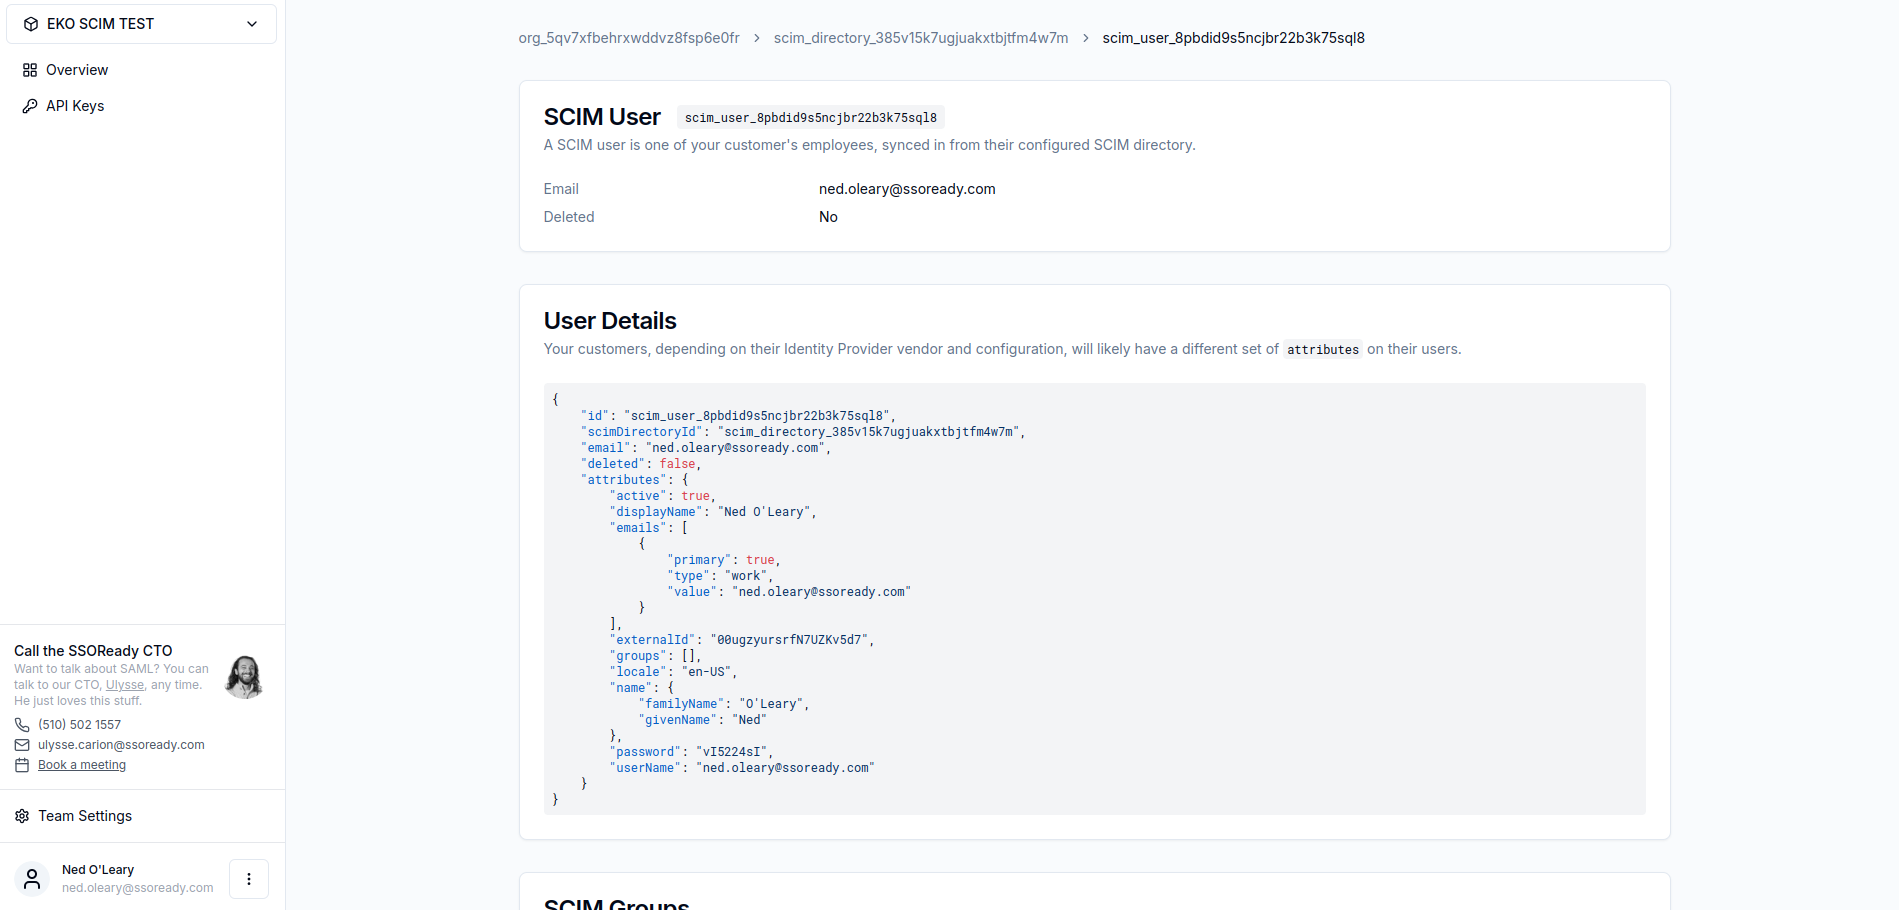Image resolution: width=1899 pixels, height=910 pixels.
Task: Click the email value ned.oleary@ssoready.com in SCIM User card
Action: click(x=907, y=189)
